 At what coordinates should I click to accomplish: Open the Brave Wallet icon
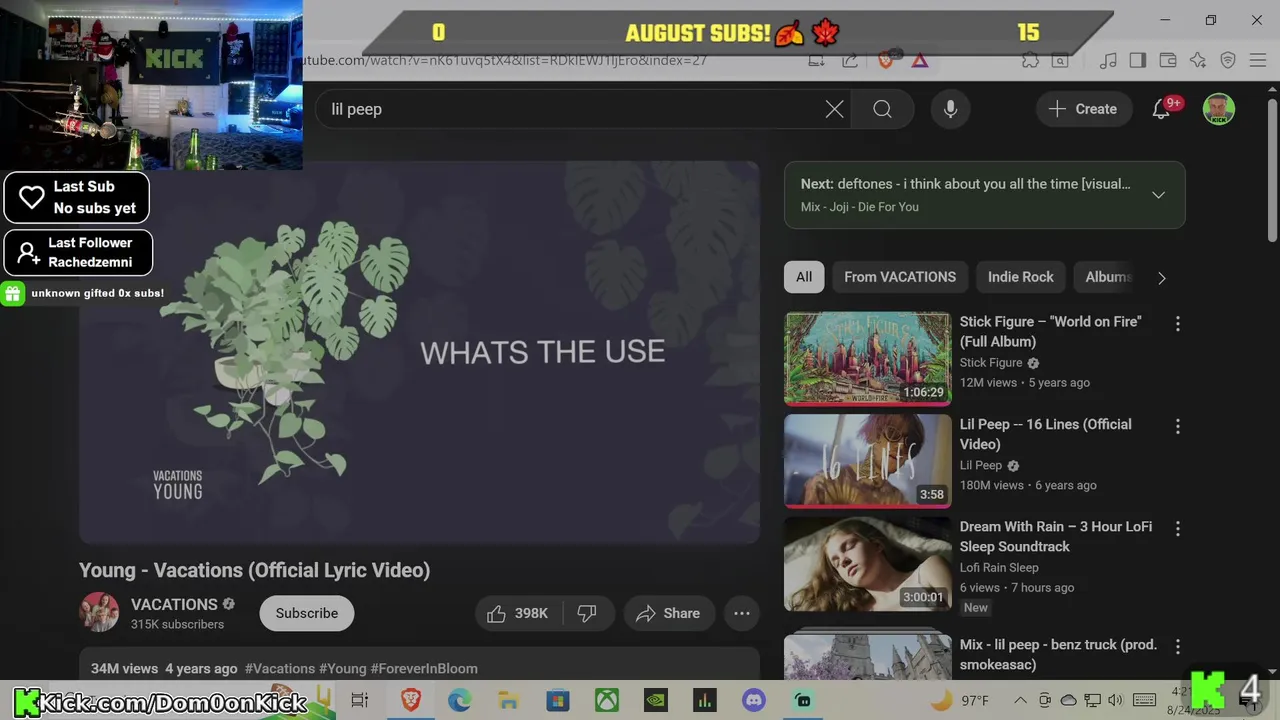[x=1167, y=60]
